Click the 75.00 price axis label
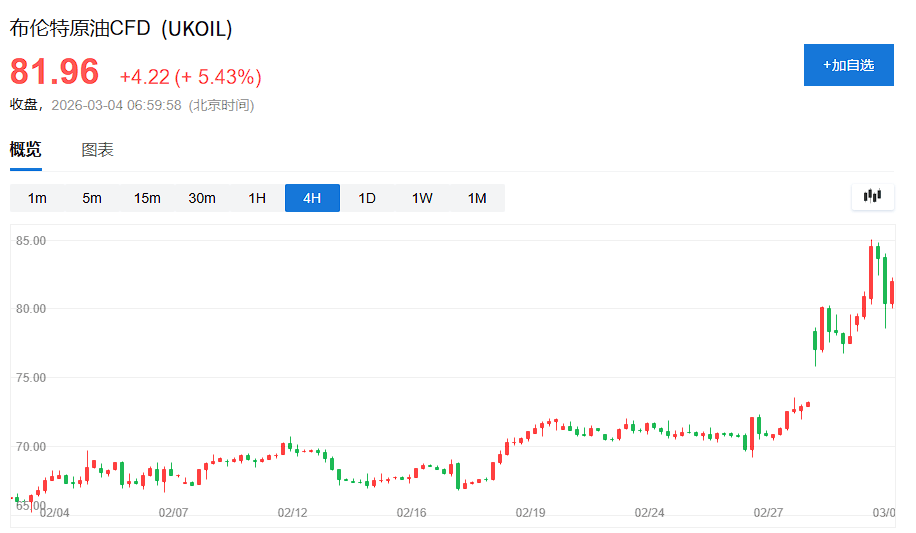This screenshot has height=533, width=916. point(30,378)
